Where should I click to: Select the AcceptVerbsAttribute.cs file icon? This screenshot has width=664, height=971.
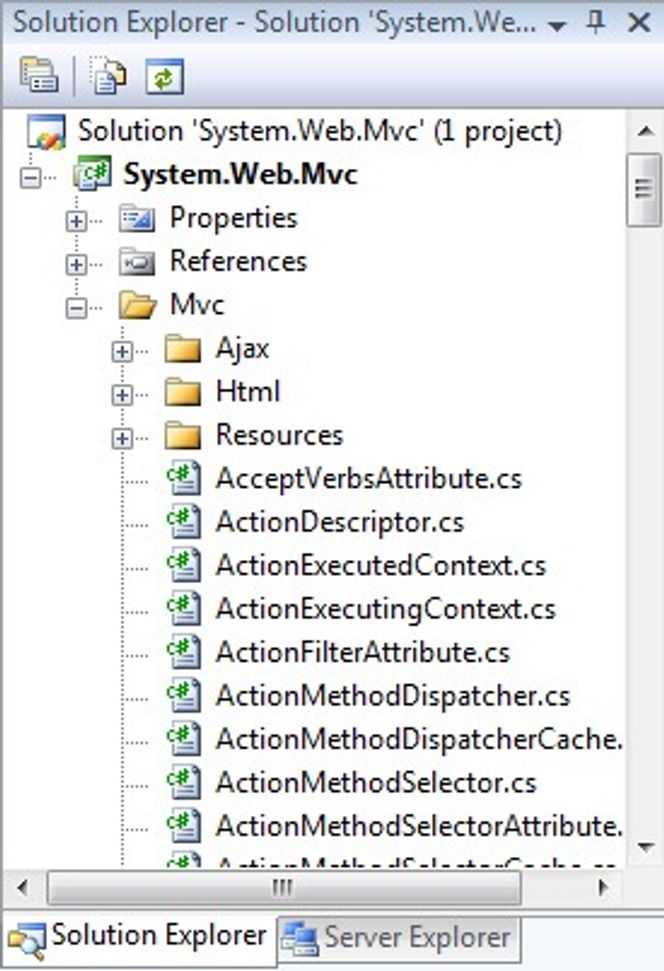184,479
